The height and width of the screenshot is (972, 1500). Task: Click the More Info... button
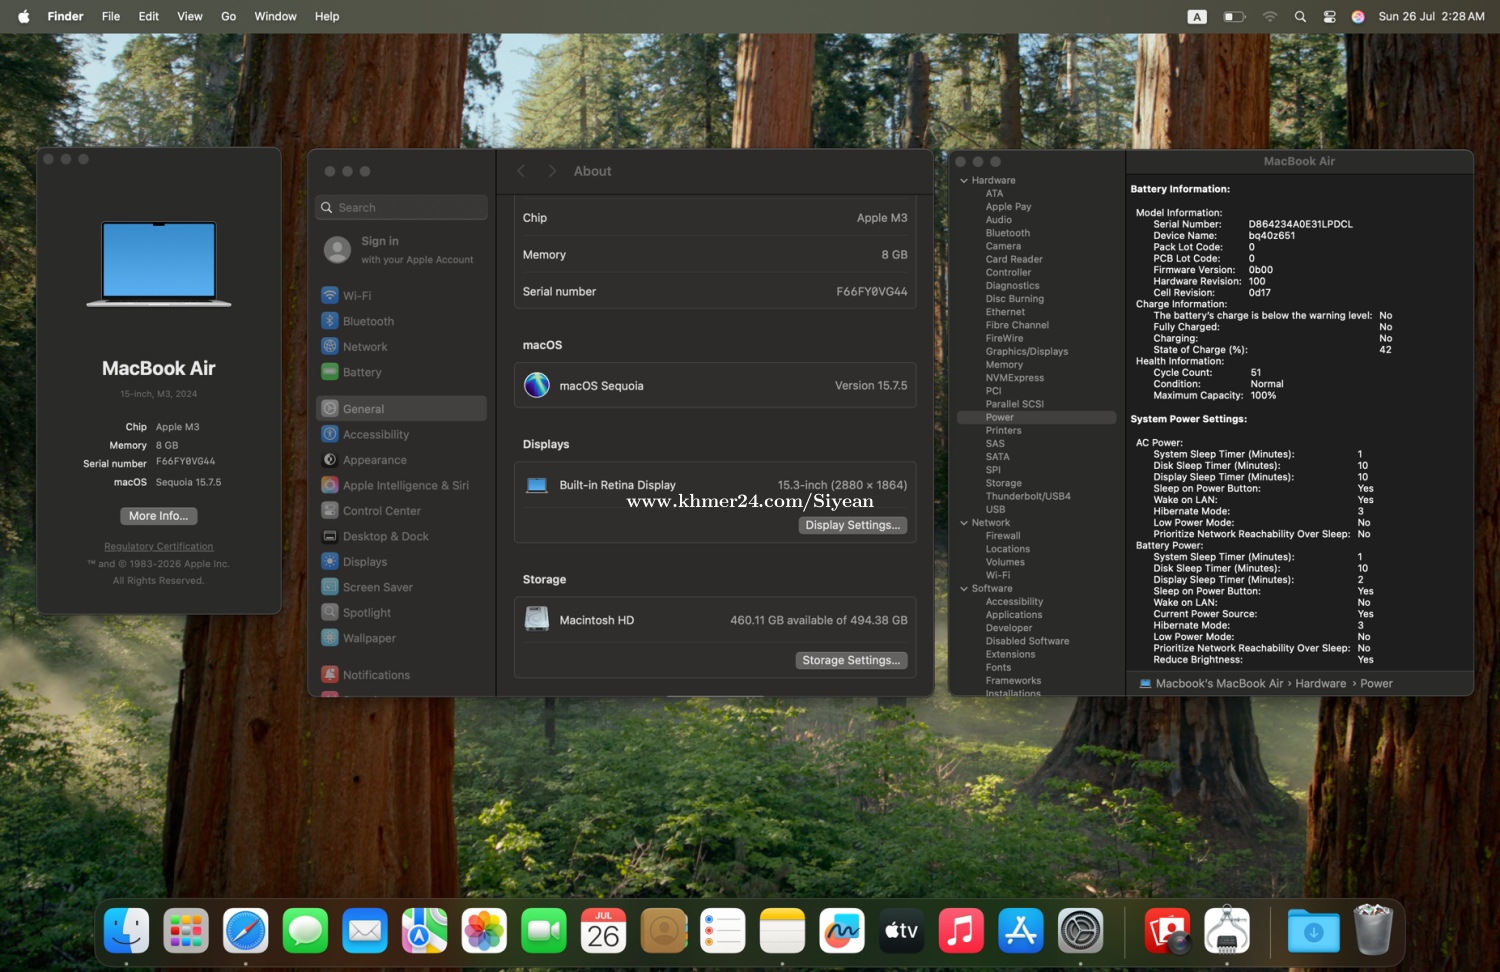click(x=159, y=516)
